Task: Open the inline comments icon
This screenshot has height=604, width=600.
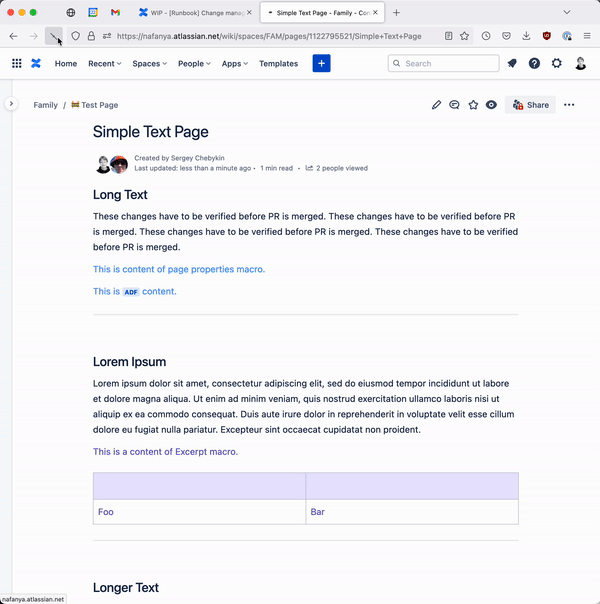Action: pos(454,105)
